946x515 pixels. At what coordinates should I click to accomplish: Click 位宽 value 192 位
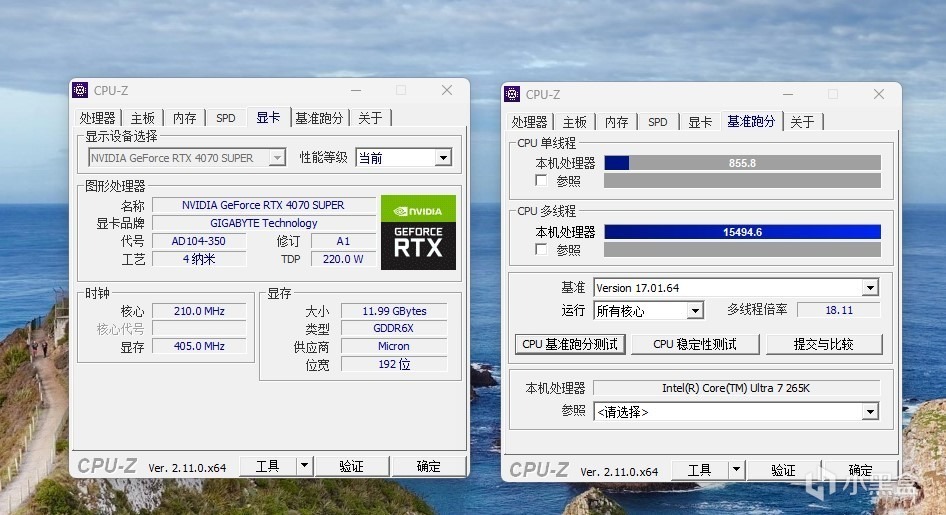pyautogui.click(x=394, y=364)
